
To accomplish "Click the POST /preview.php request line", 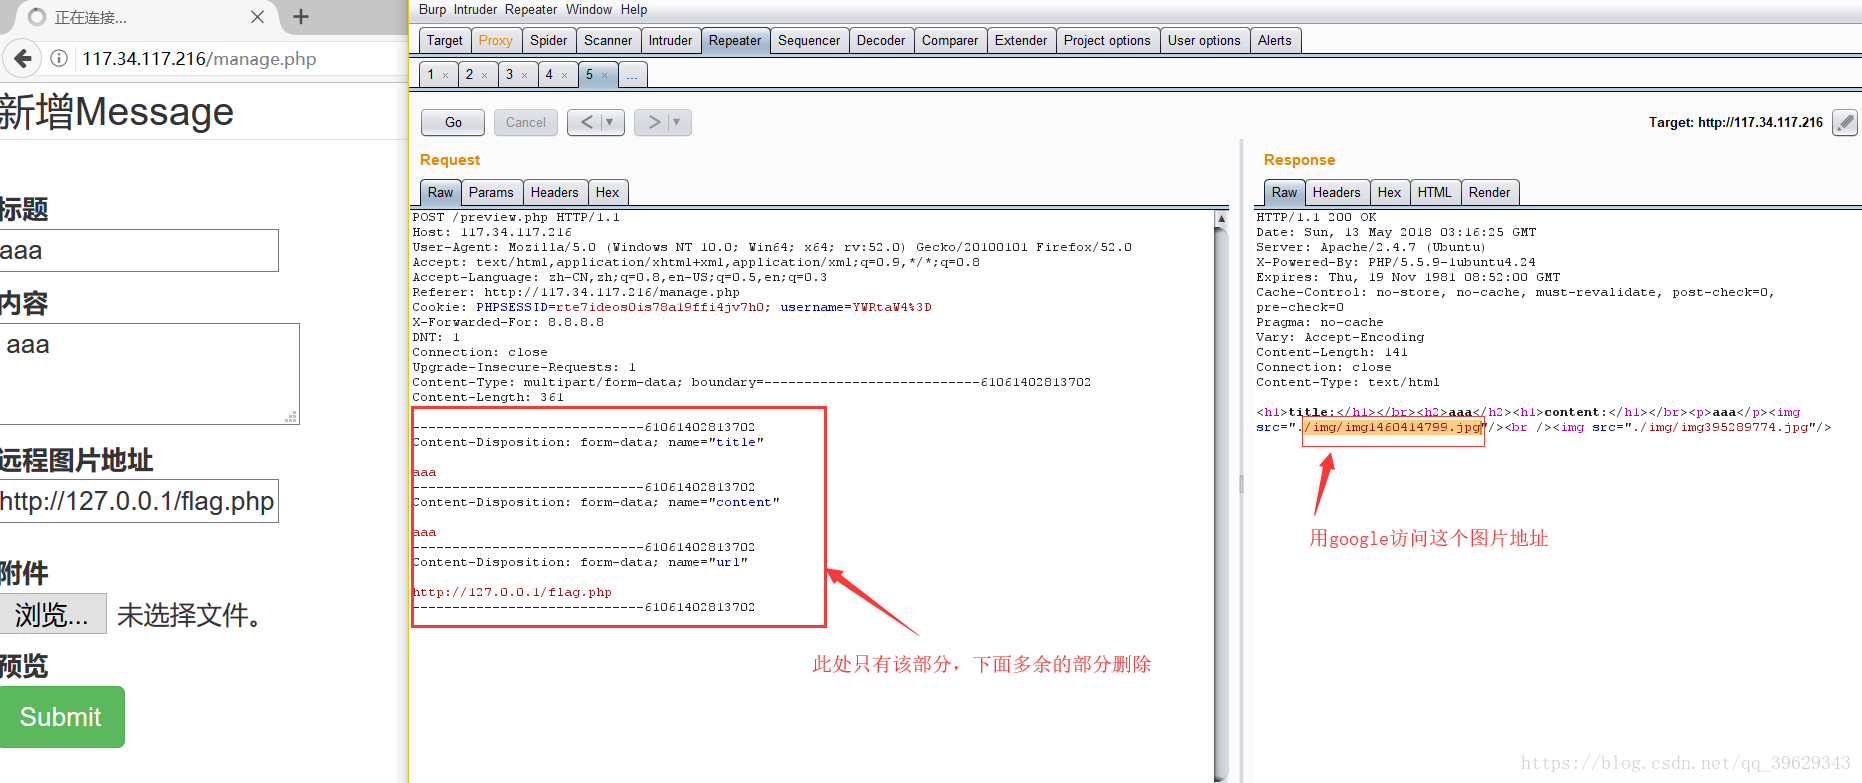I will pyautogui.click(x=516, y=217).
